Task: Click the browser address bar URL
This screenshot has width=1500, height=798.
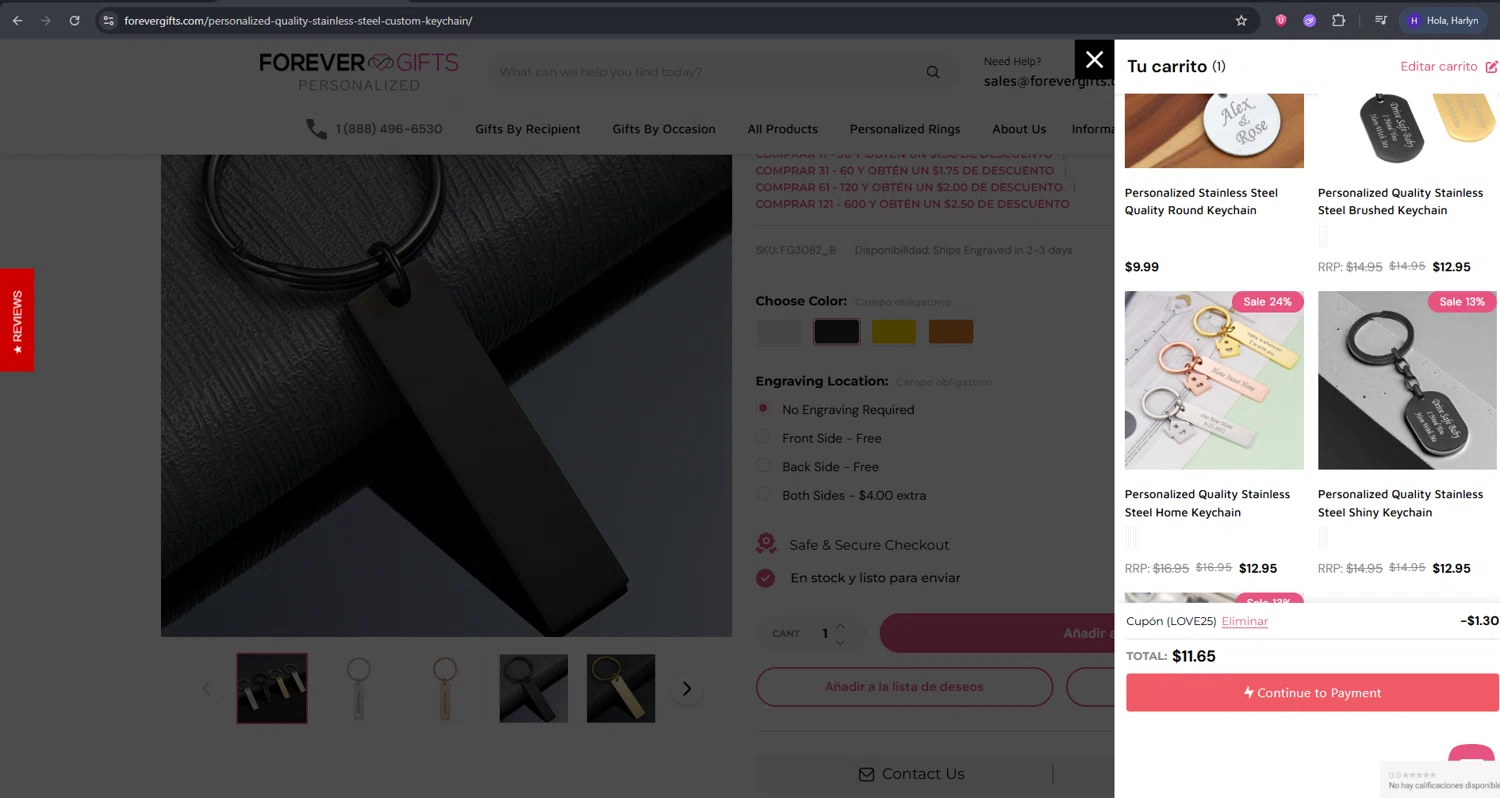Action: 298,20
